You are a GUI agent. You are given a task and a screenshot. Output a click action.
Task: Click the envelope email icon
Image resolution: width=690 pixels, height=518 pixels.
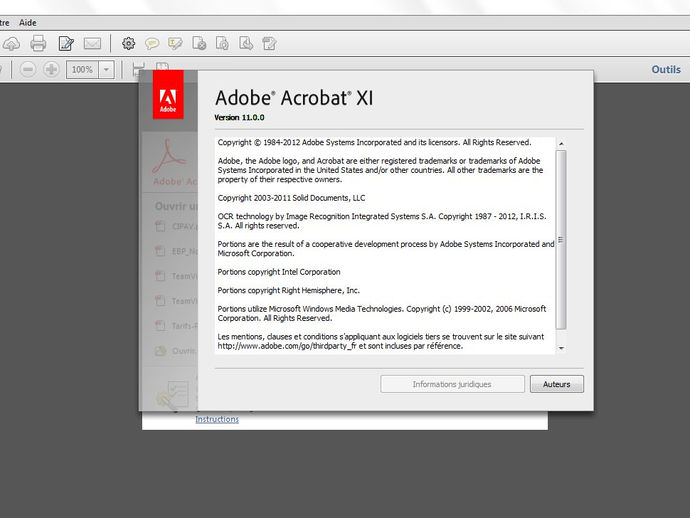pos(92,43)
